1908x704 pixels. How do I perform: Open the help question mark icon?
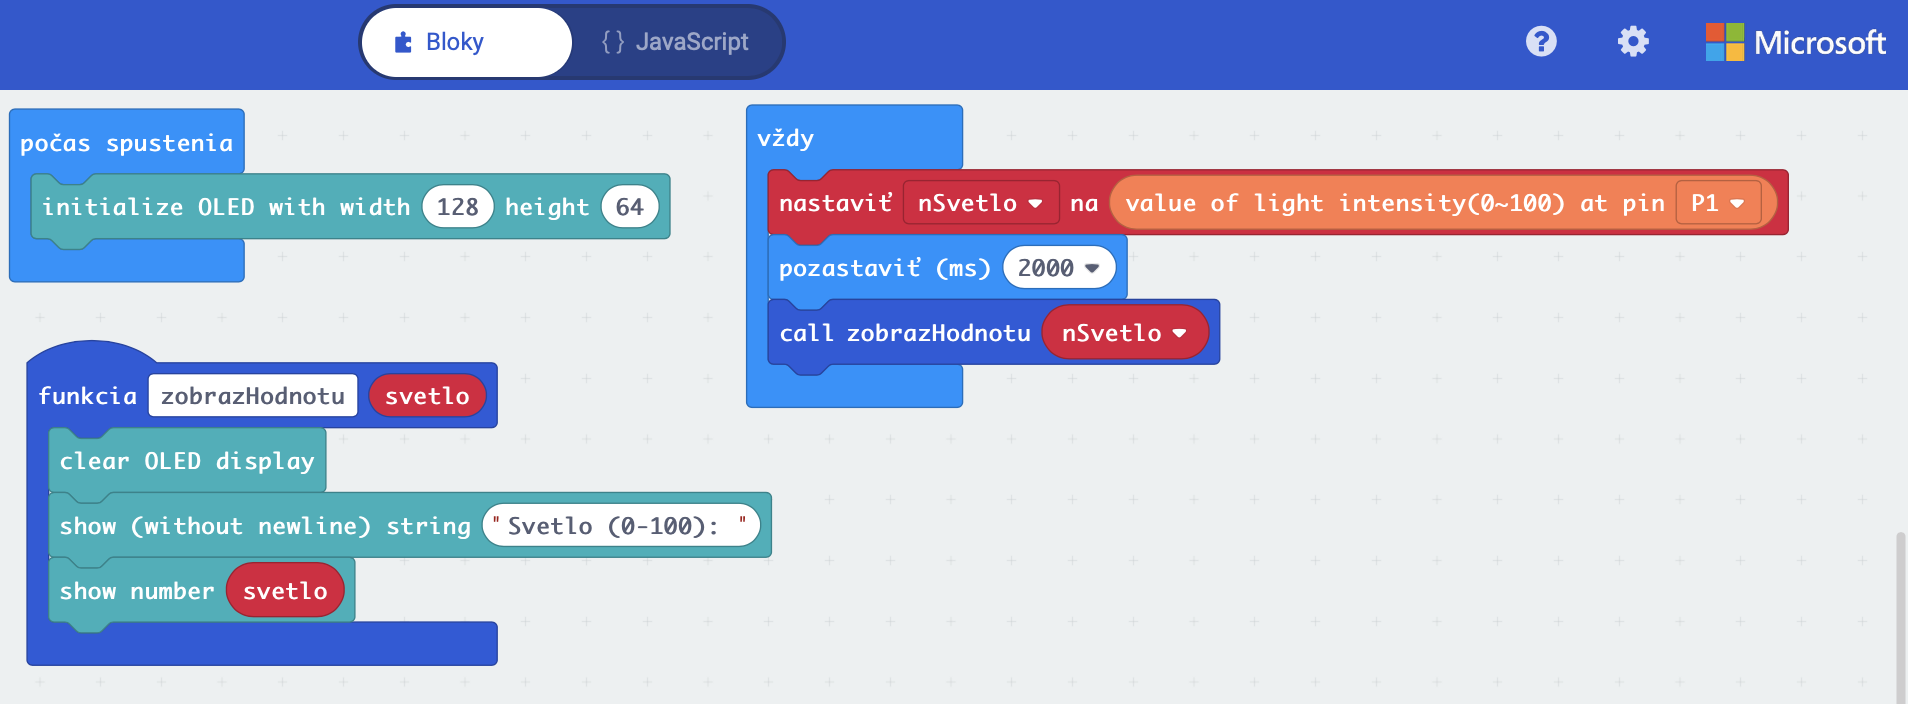click(x=1541, y=42)
